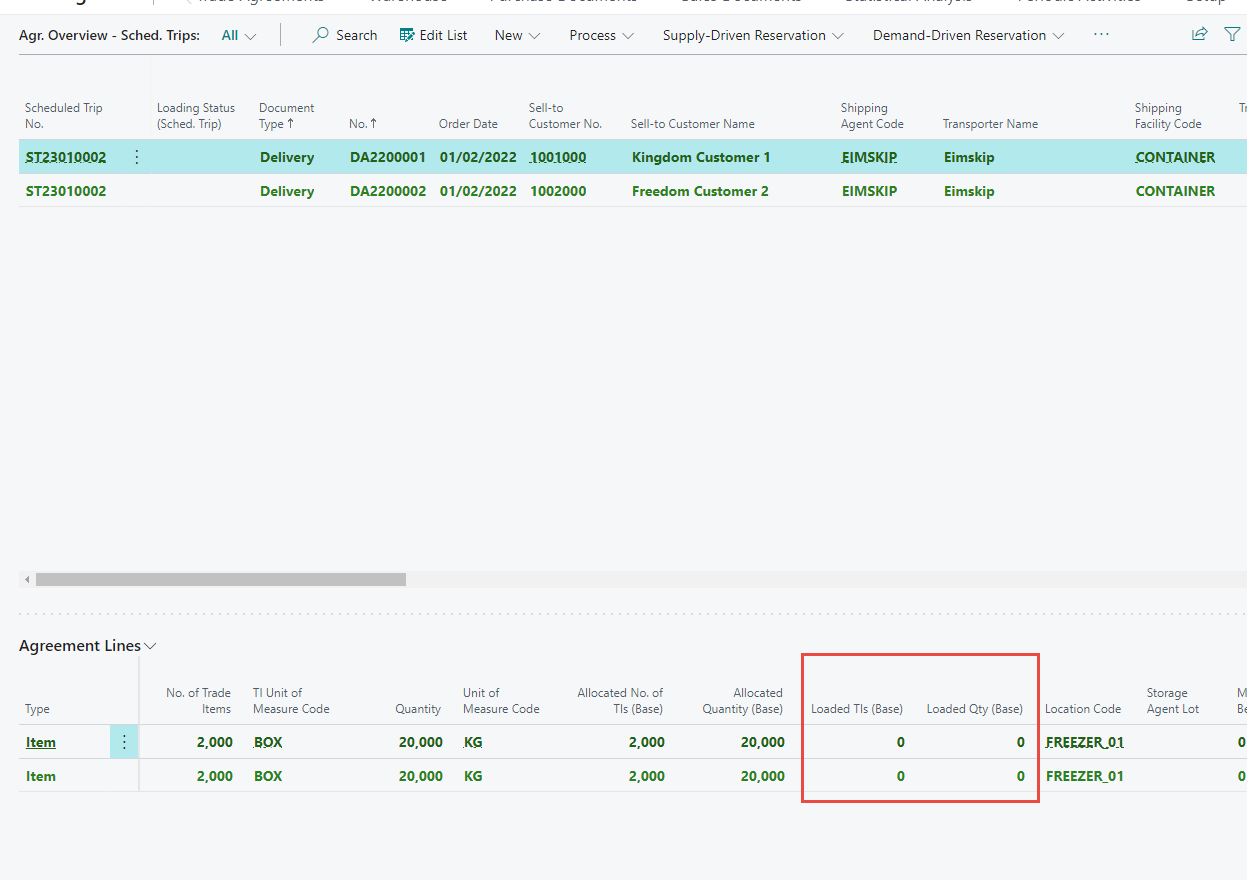This screenshot has height=880, width=1247.
Task: Click the Search magnifier icon
Action: pos(321,35)
